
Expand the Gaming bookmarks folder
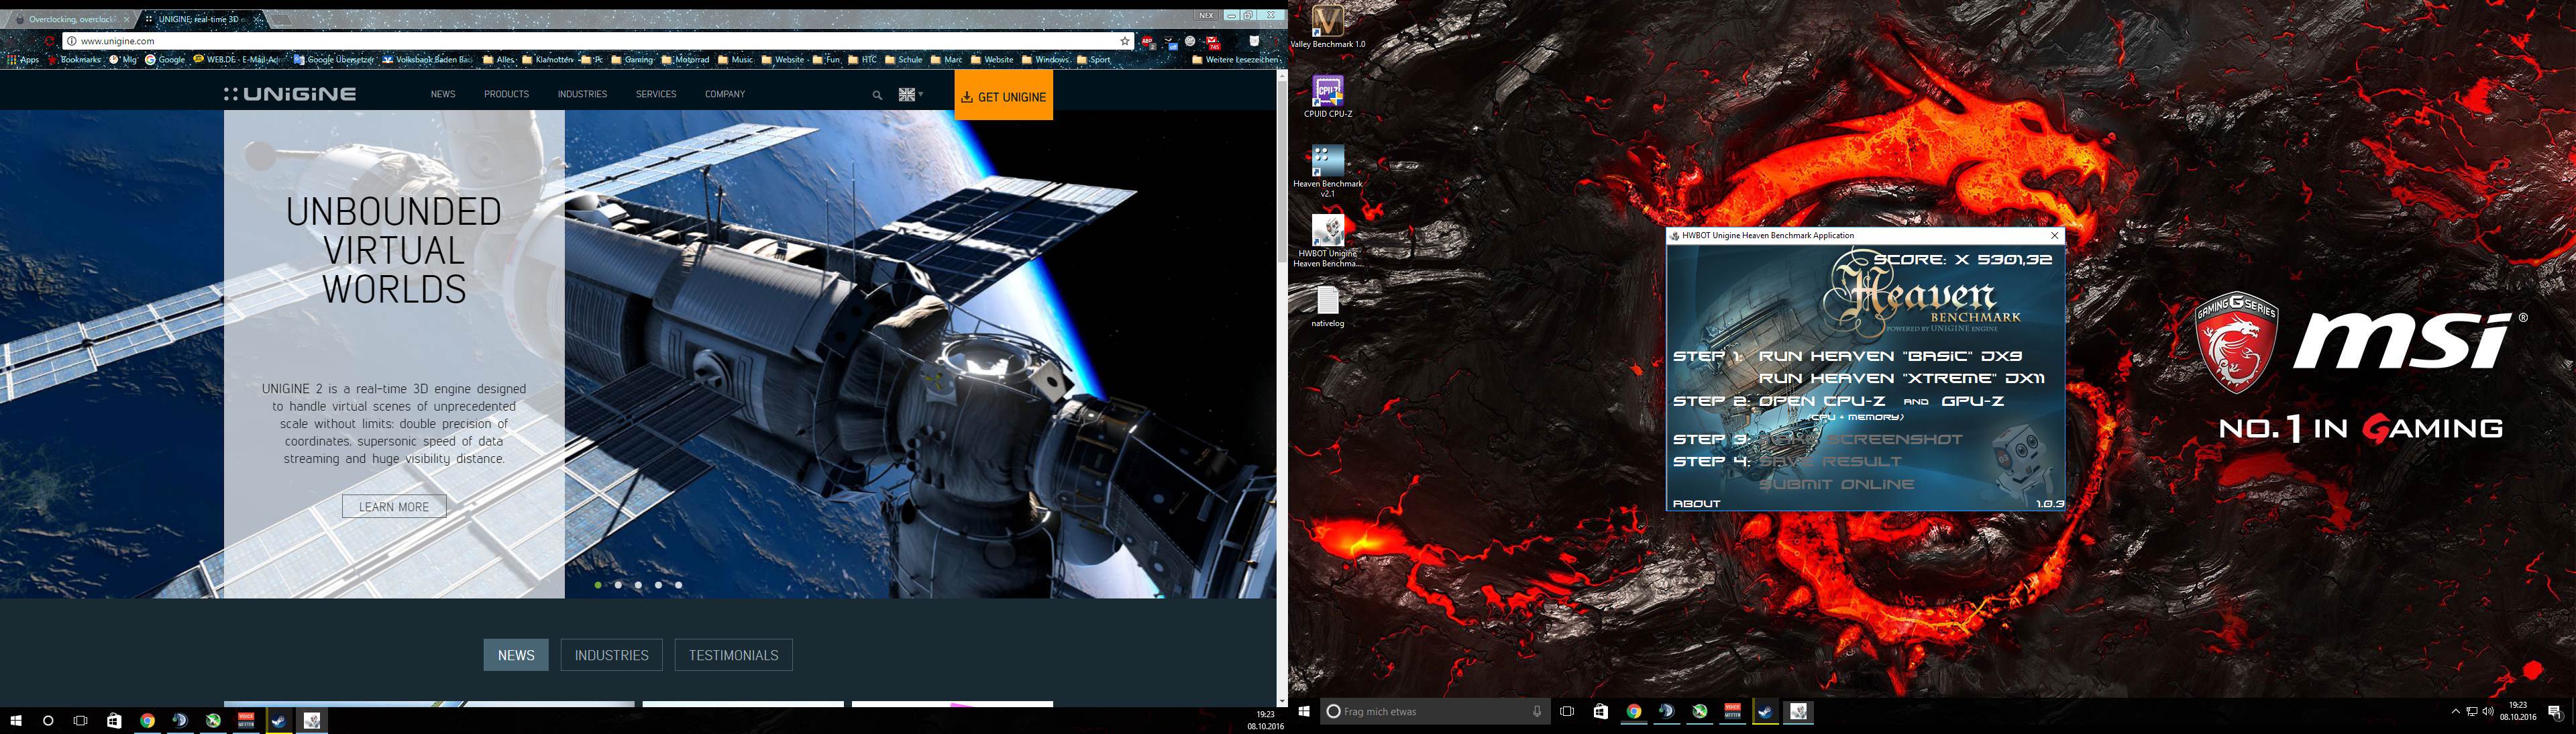point(632,60)
